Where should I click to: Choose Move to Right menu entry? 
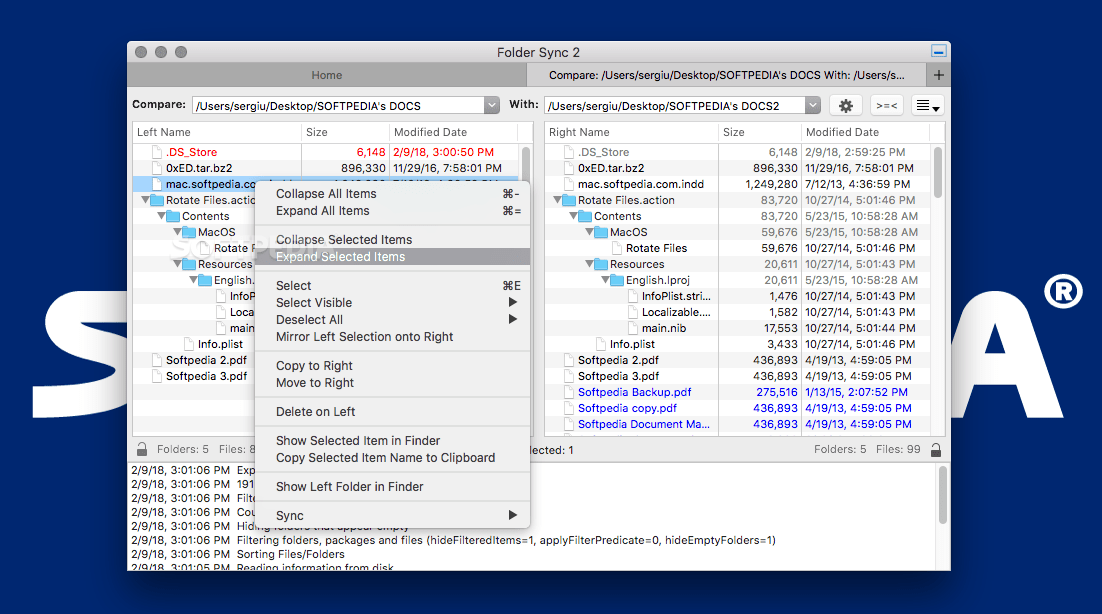tap(392, 383)
